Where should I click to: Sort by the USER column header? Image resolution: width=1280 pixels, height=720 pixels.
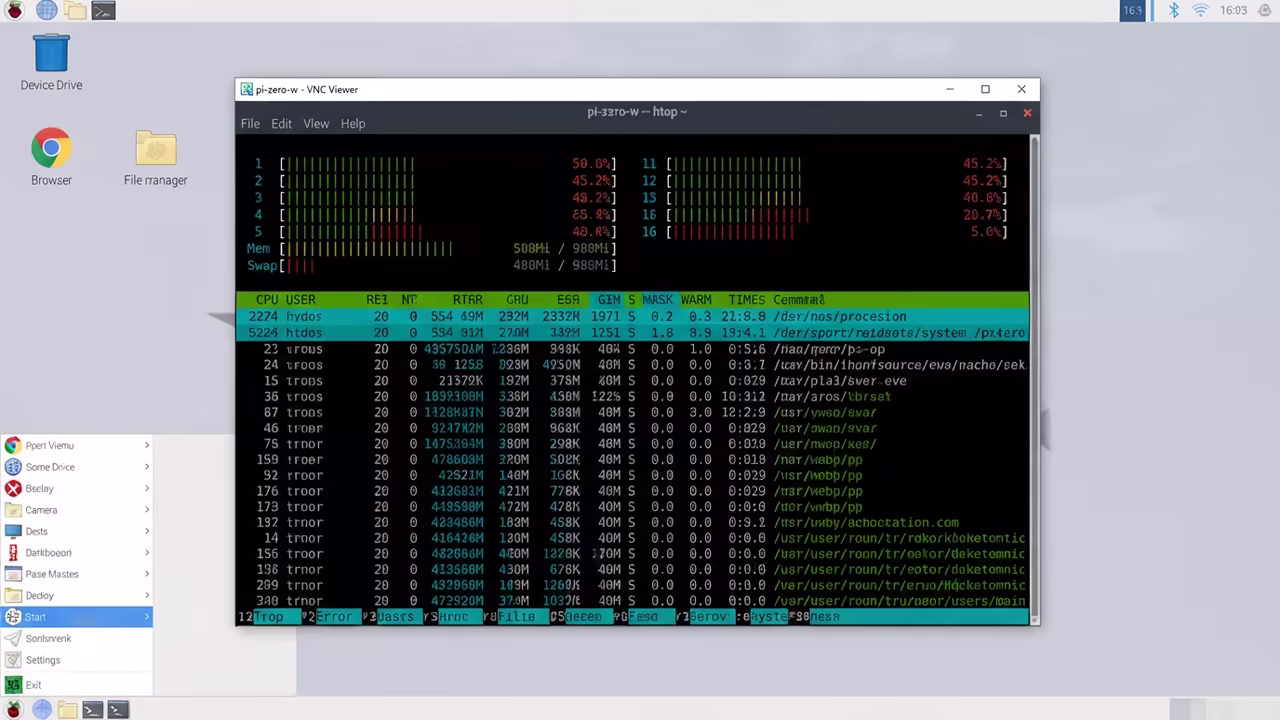tap(301, 299)
